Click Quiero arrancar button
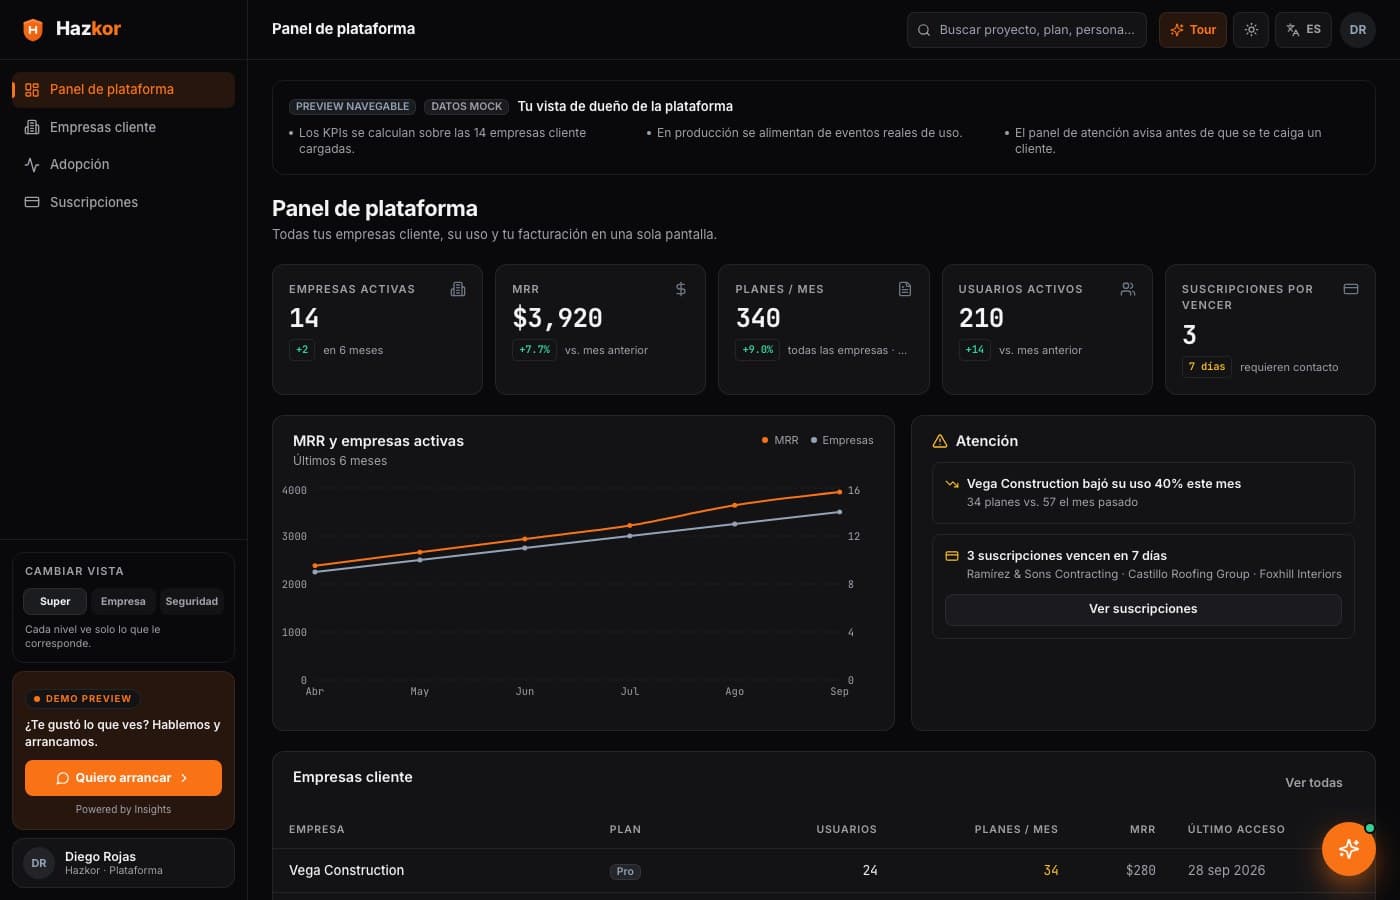Viewport: 1400px width, 900px height. [123, 778]
